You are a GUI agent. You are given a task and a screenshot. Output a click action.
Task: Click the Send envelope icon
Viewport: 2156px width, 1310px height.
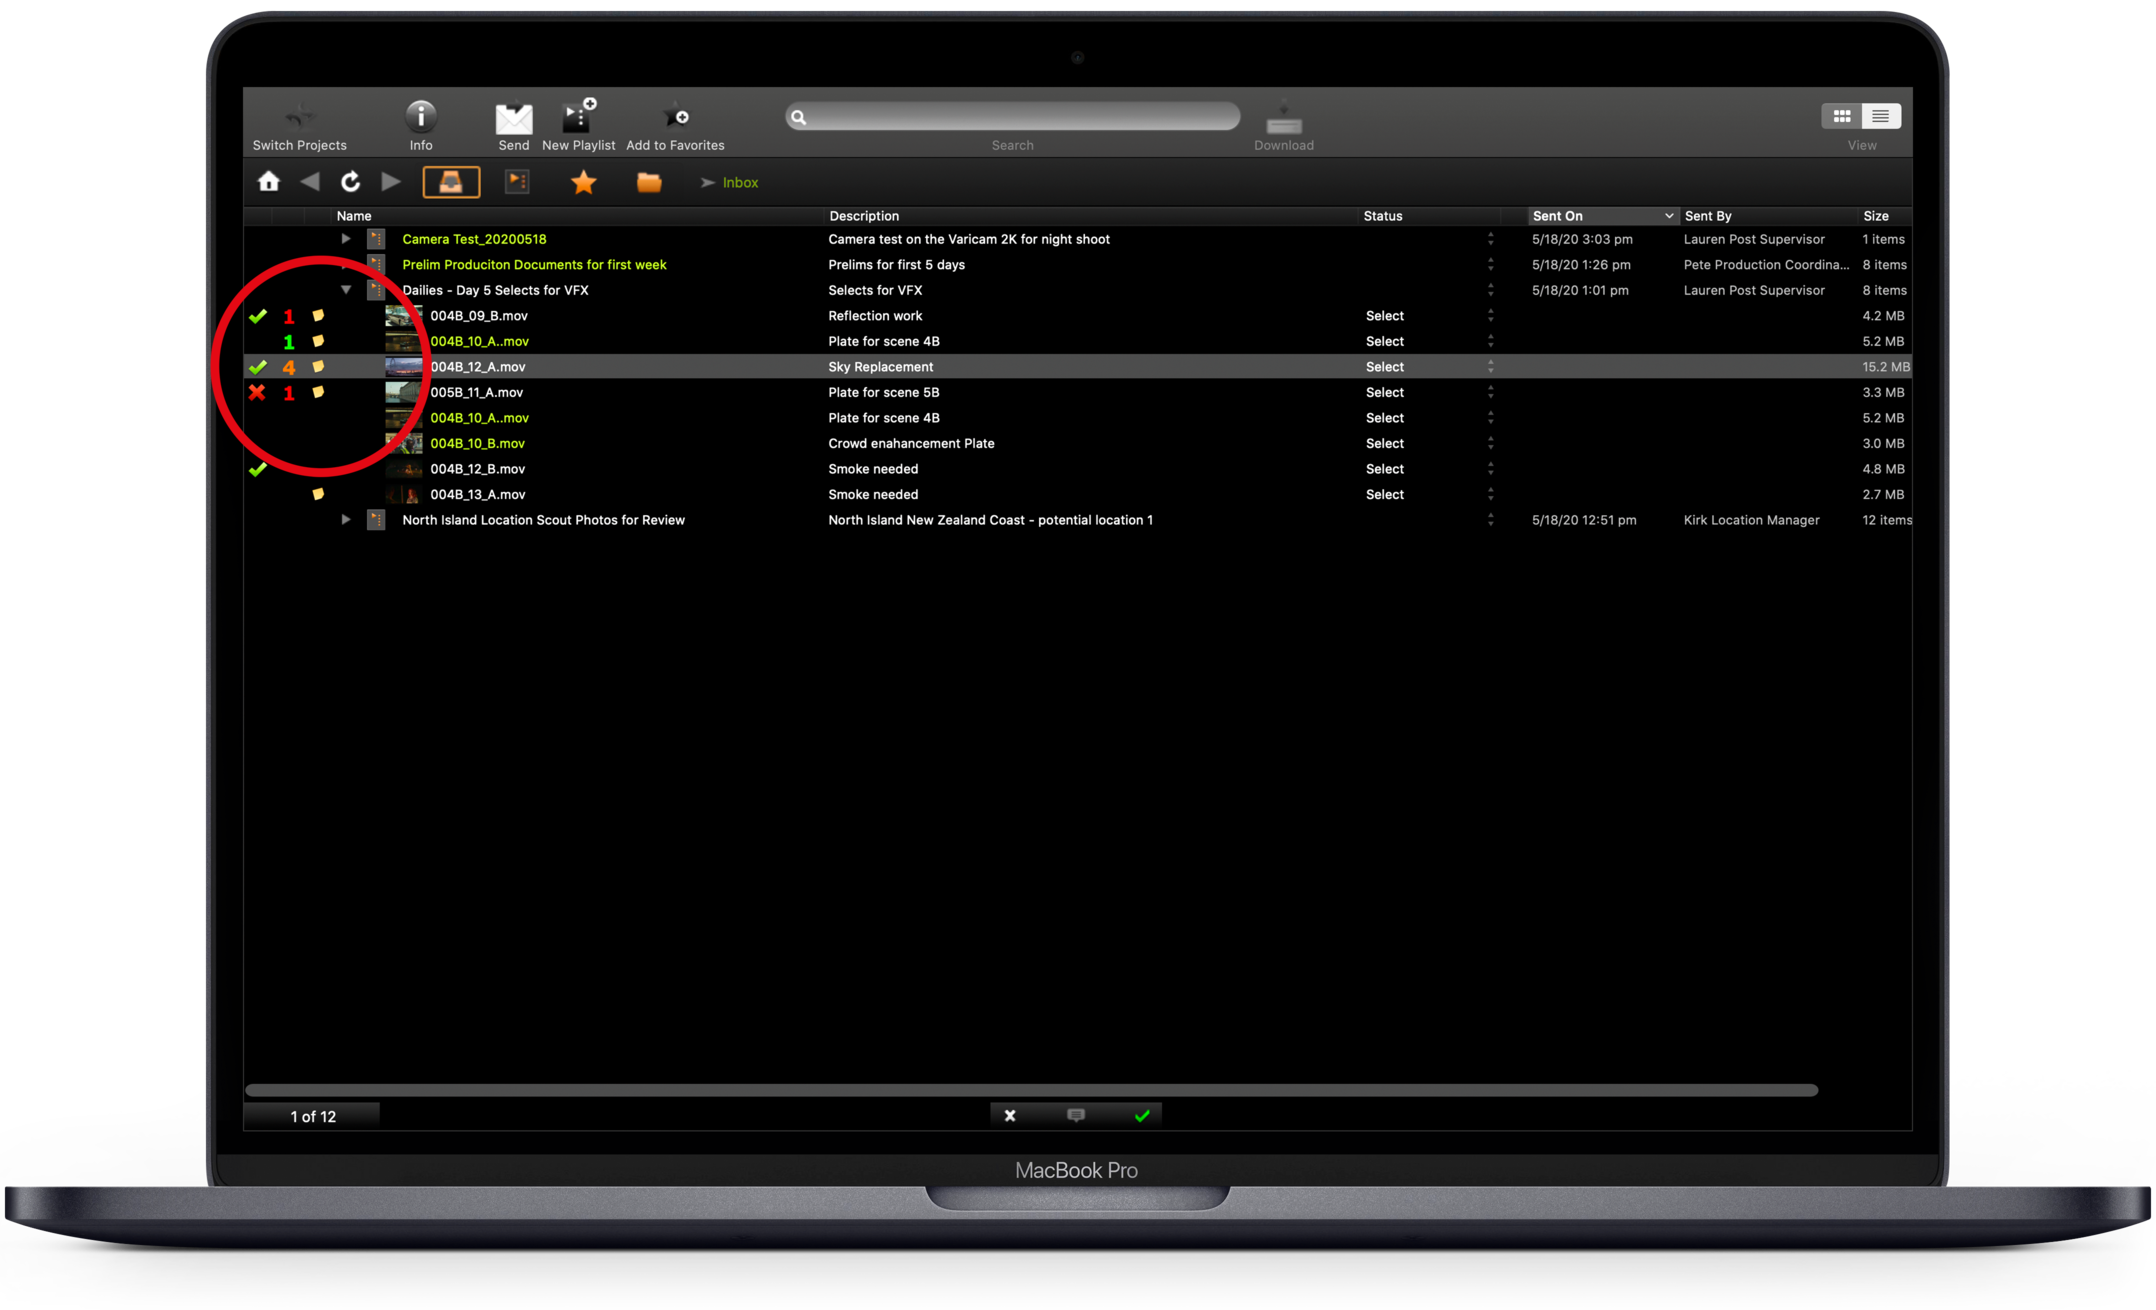(513, 119)
